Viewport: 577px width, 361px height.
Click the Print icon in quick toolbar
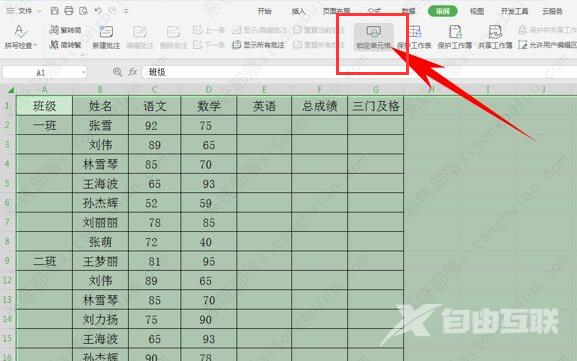69,11
